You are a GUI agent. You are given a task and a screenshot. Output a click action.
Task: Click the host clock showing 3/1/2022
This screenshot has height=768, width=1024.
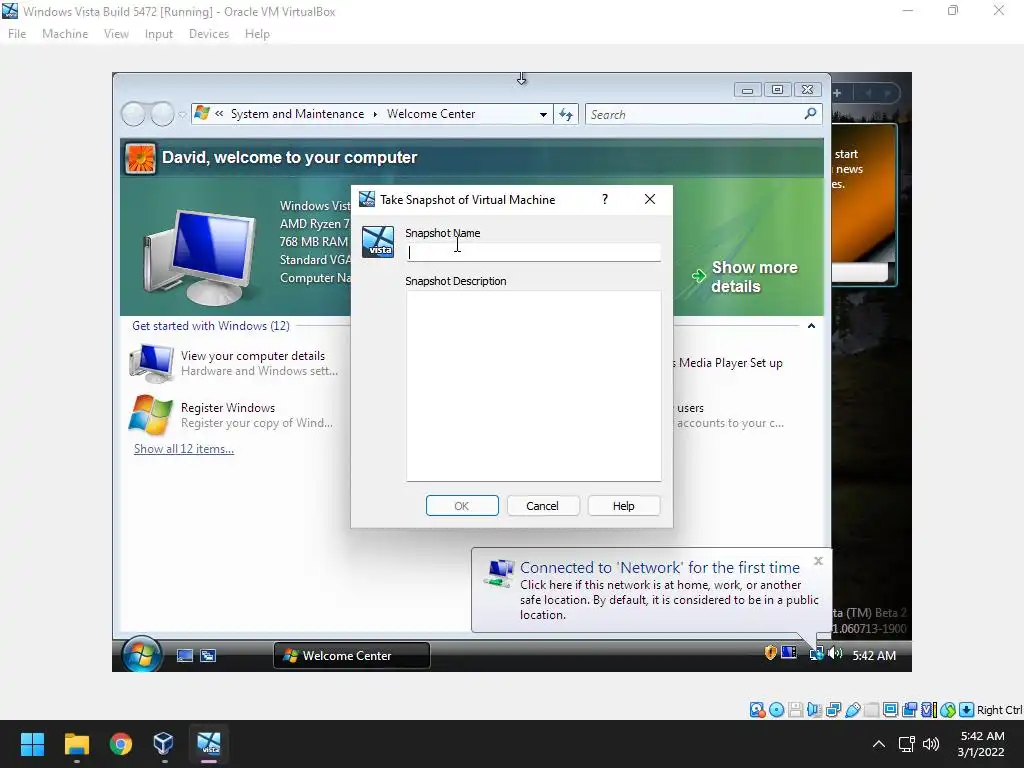coord(980,744)
